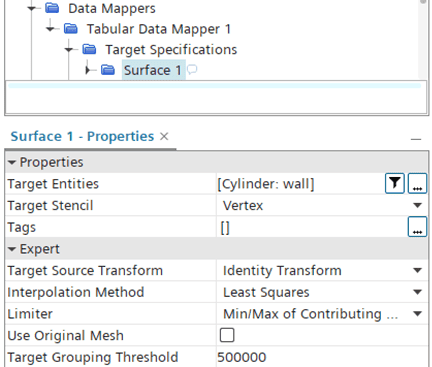Click the Least Squares value
Image resolution: width=432 pixels, height=367 pixels.
click(266, 292)
